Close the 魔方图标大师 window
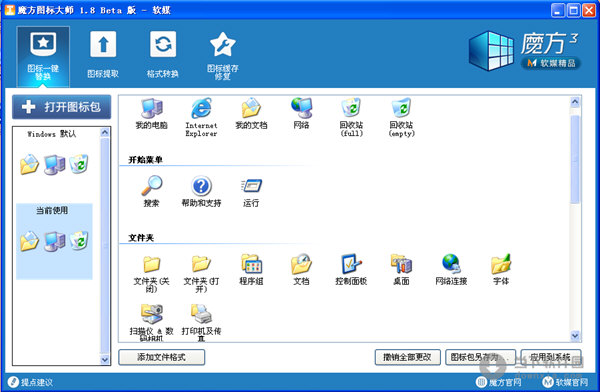Screen dimensions: 600x392 coord(589,10)
